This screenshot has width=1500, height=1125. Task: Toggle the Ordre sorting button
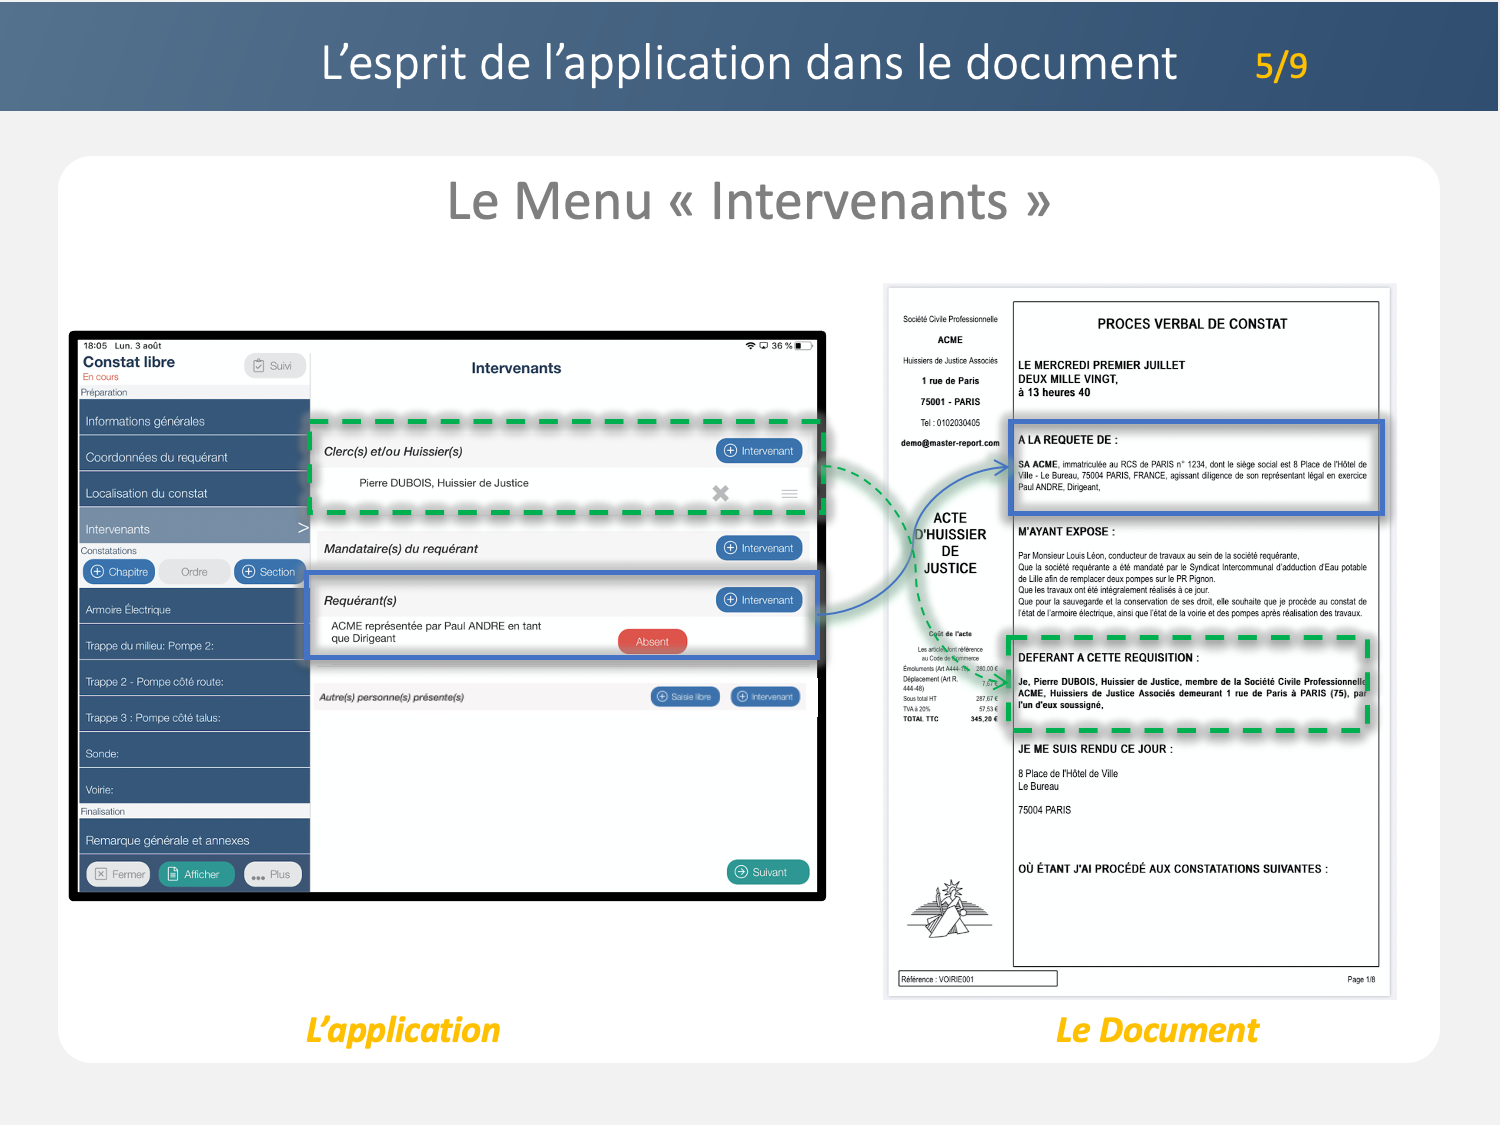point(194,572)
